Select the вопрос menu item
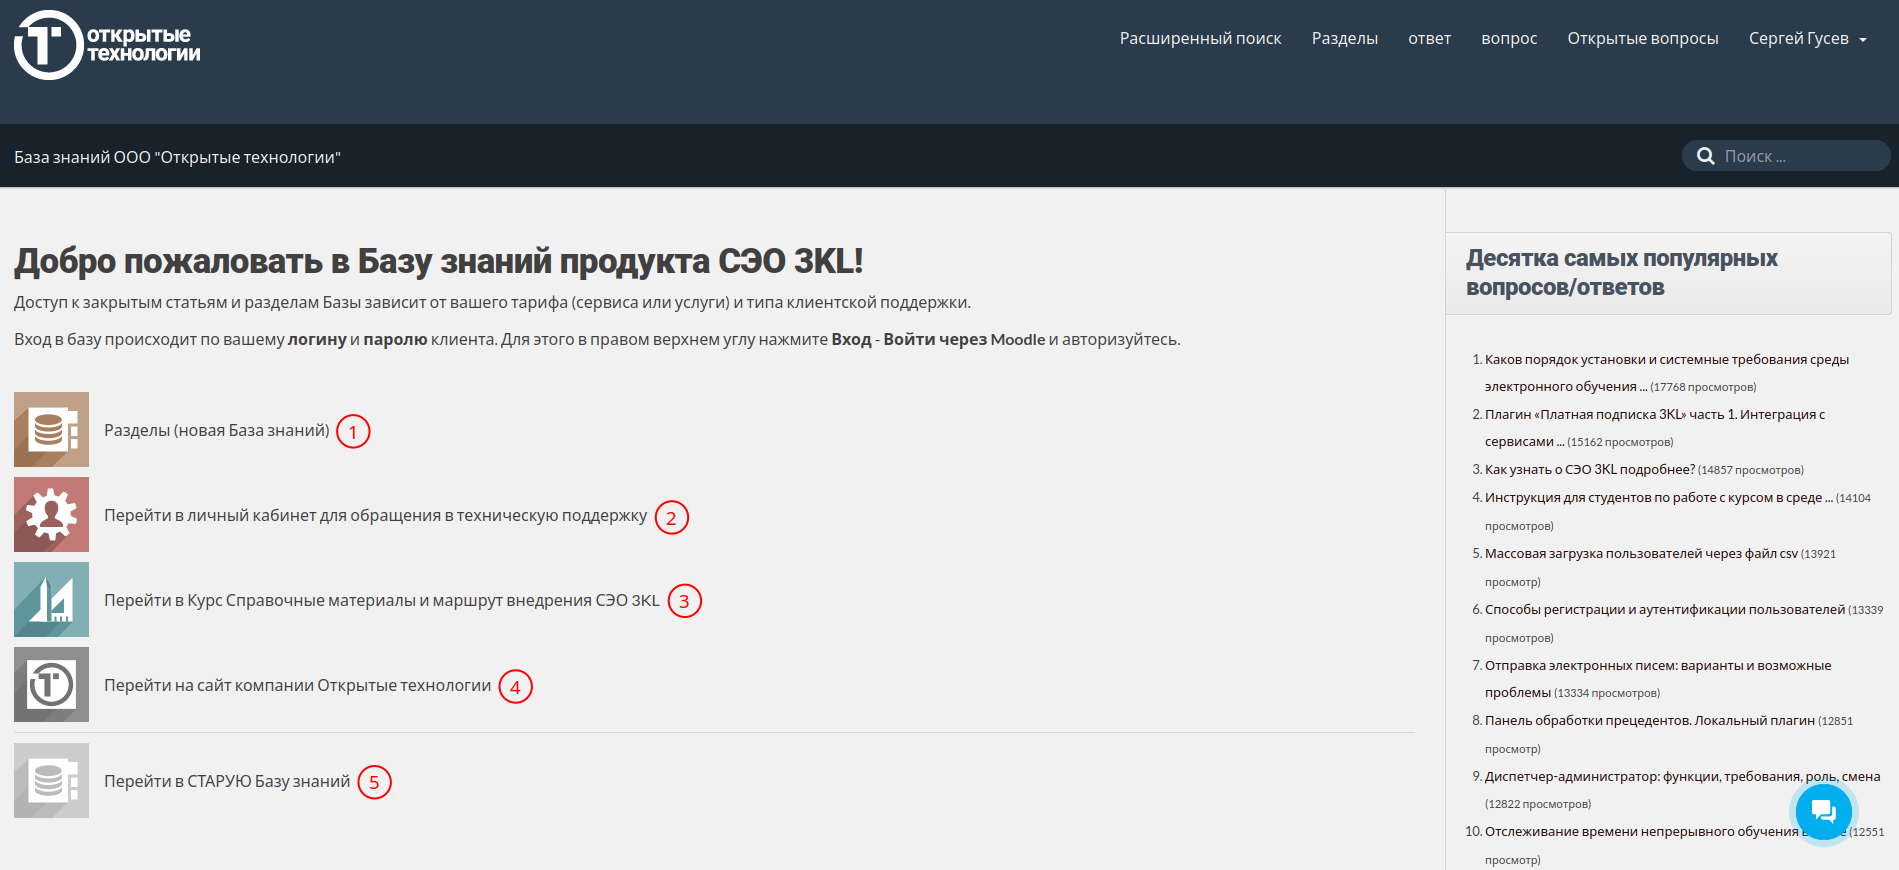 point(1509,39)
